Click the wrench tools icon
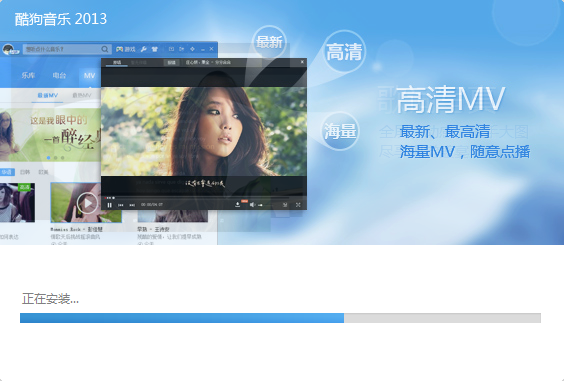 144,49
